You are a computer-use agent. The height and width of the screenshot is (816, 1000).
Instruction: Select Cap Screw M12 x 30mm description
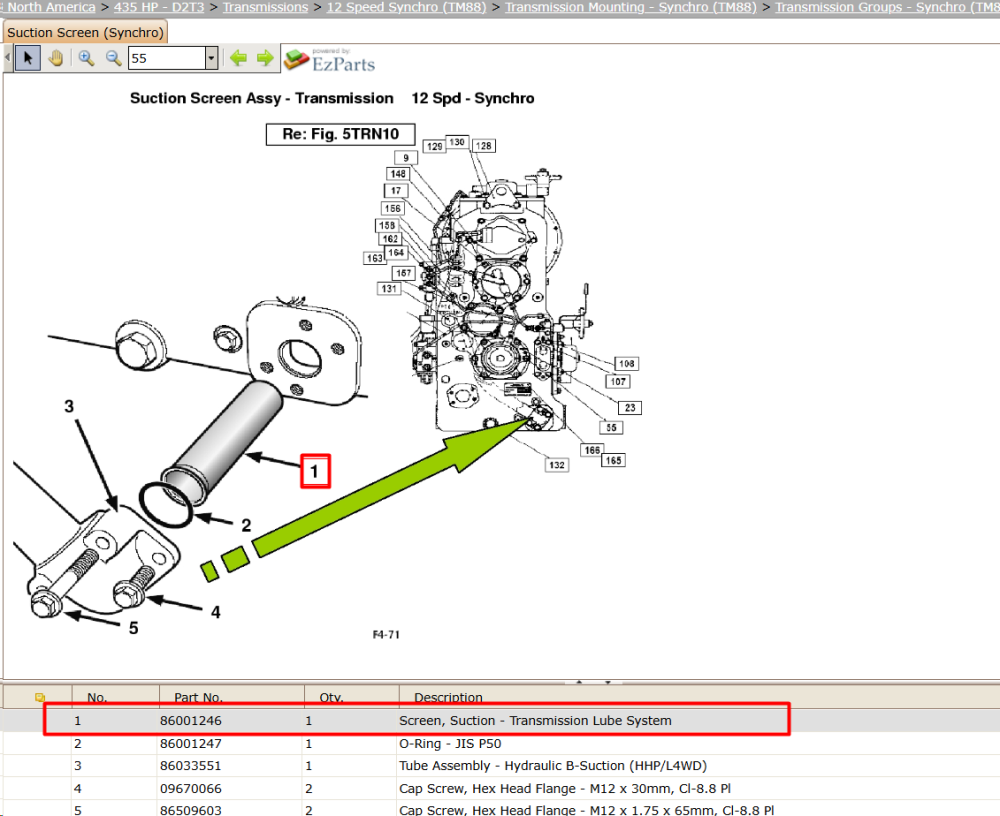pos(565,789)
